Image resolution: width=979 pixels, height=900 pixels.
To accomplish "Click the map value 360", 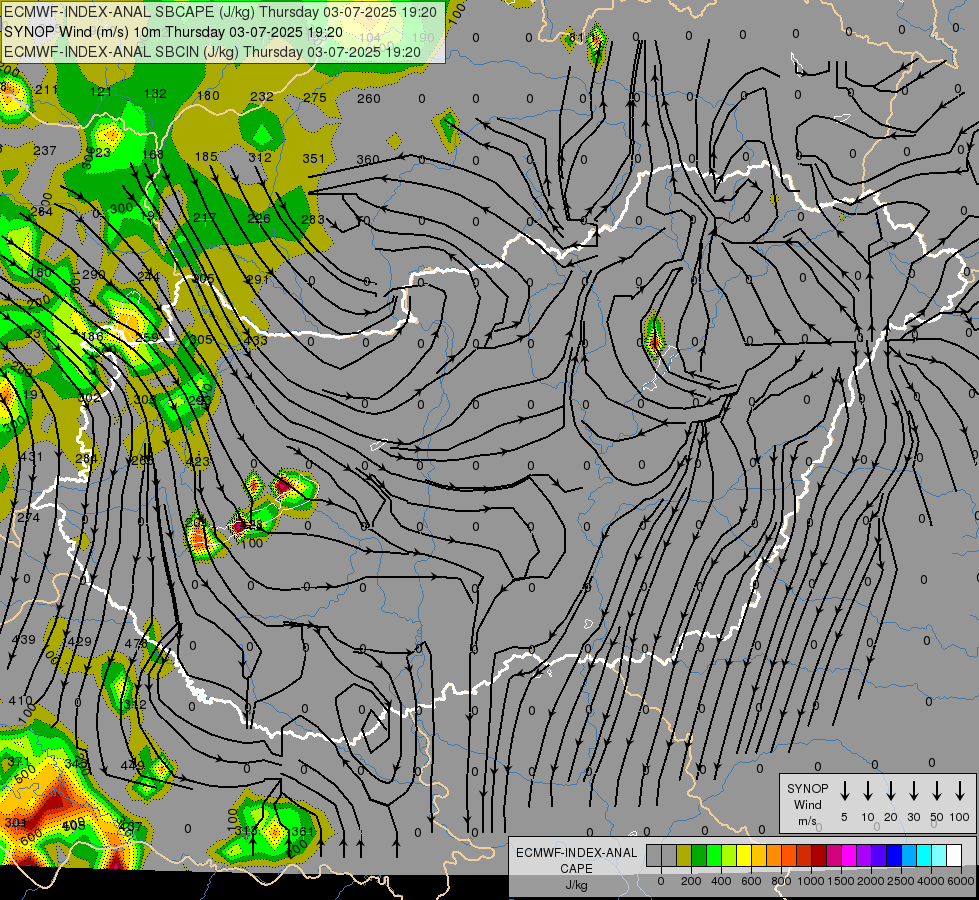I will (x=368, y=159).
